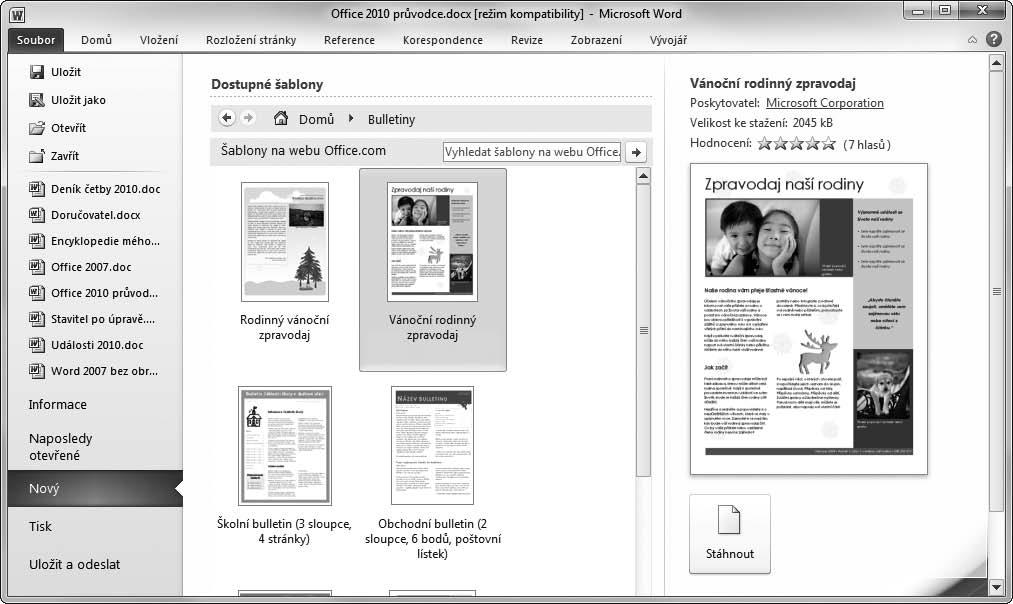
Task: Click the Uložit jako icon
Action: (x=37, y=99)
